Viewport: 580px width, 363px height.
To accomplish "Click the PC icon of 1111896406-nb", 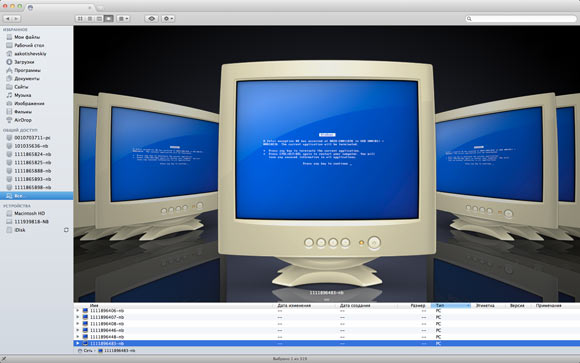I will pos(85,311).
